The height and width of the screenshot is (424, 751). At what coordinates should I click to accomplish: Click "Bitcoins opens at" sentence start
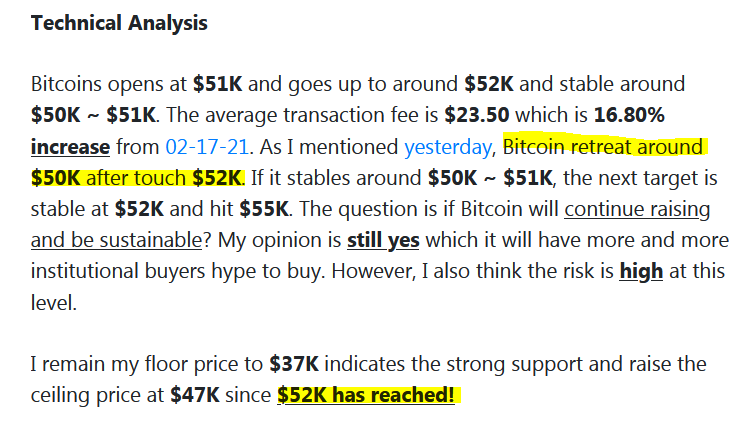tap(109, 85)
